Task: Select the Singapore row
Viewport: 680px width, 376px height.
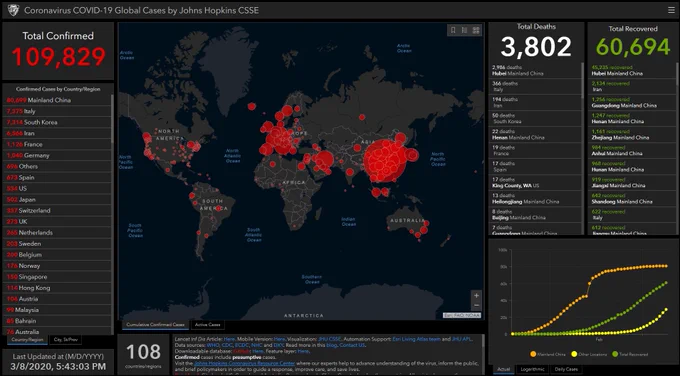Action: tap(57, 277)
